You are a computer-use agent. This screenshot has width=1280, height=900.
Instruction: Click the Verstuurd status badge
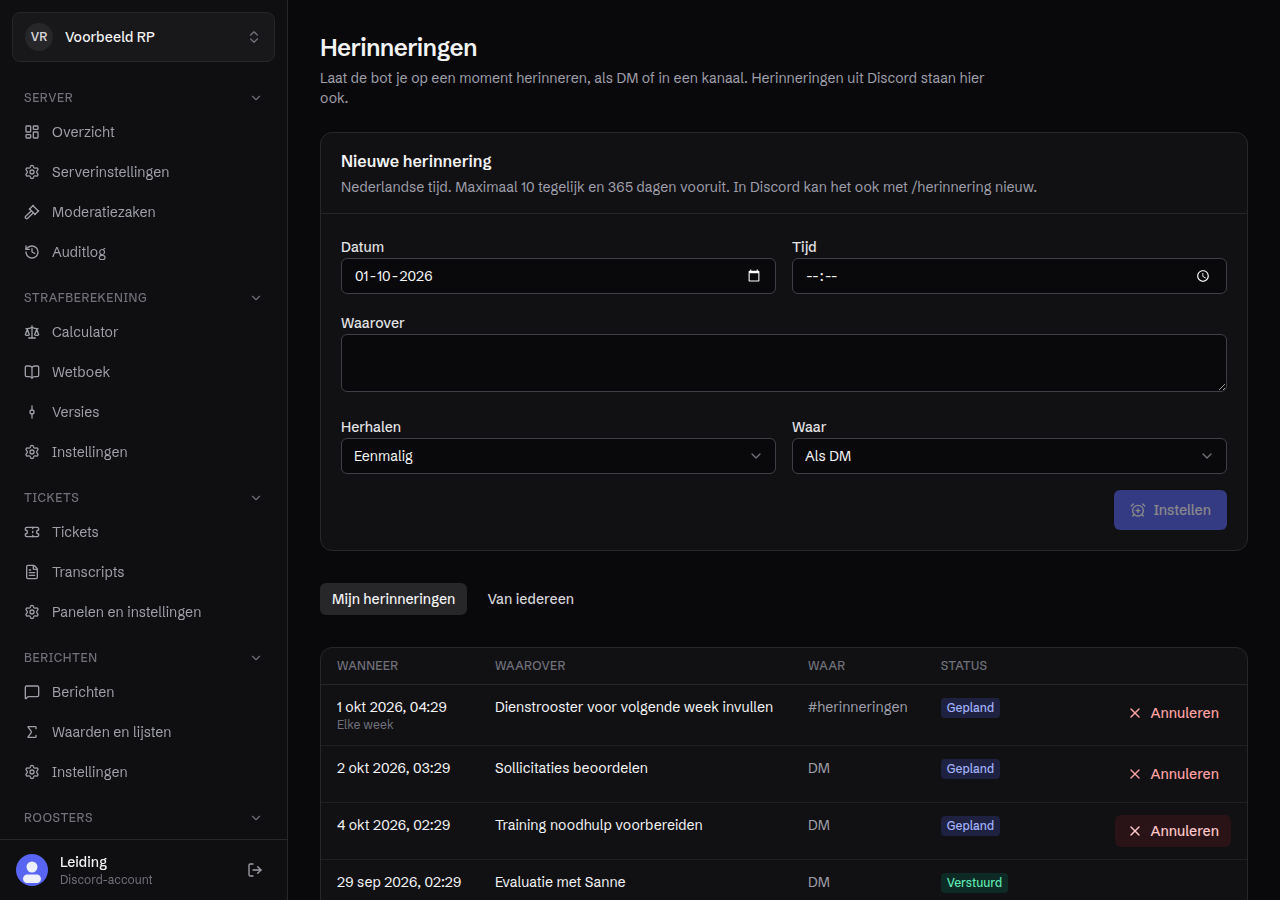pos(974,883)
